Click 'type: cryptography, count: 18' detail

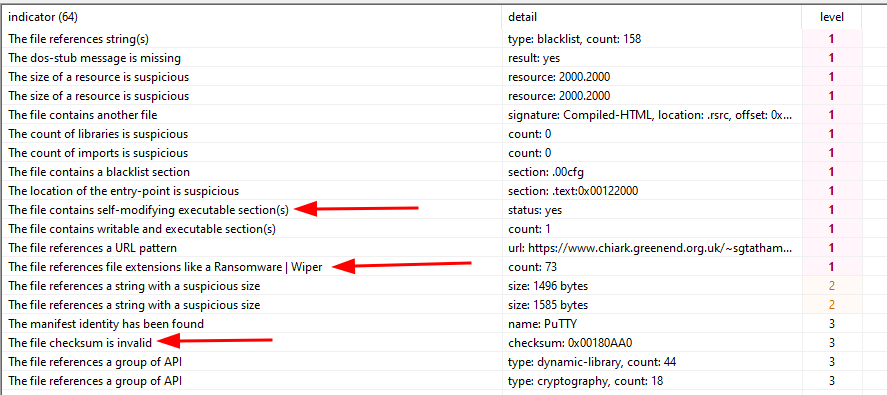coord(585,381)
